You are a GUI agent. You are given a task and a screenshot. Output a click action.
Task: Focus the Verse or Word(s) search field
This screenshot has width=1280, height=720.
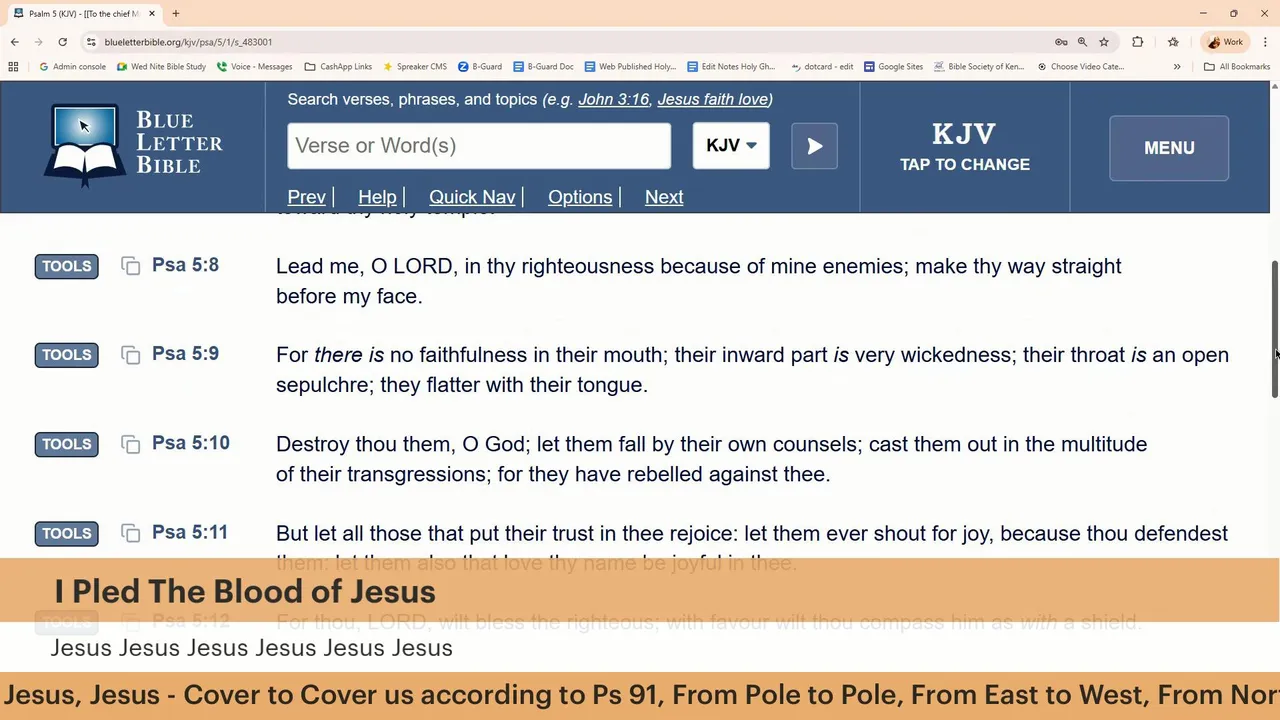(479, 146)
